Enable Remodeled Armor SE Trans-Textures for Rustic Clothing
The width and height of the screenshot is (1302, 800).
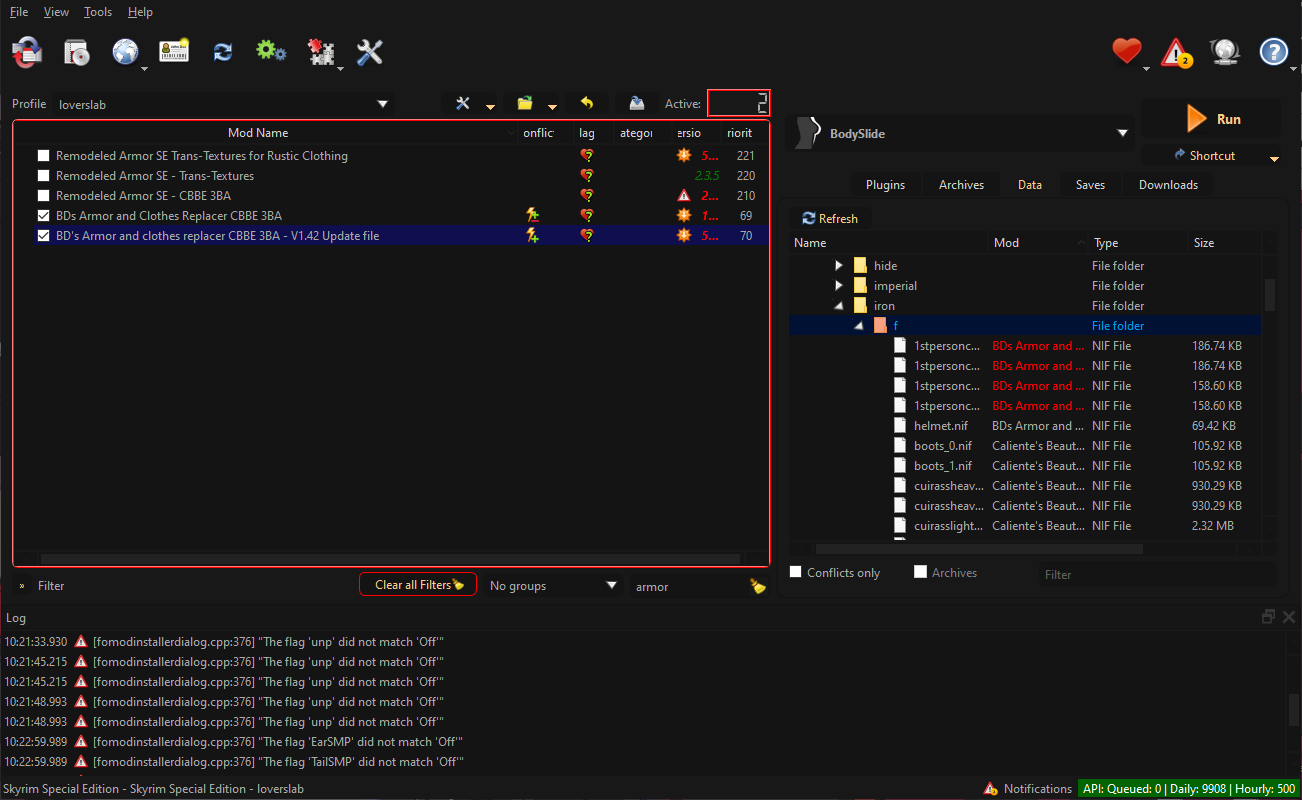click(x=43, y=156)
